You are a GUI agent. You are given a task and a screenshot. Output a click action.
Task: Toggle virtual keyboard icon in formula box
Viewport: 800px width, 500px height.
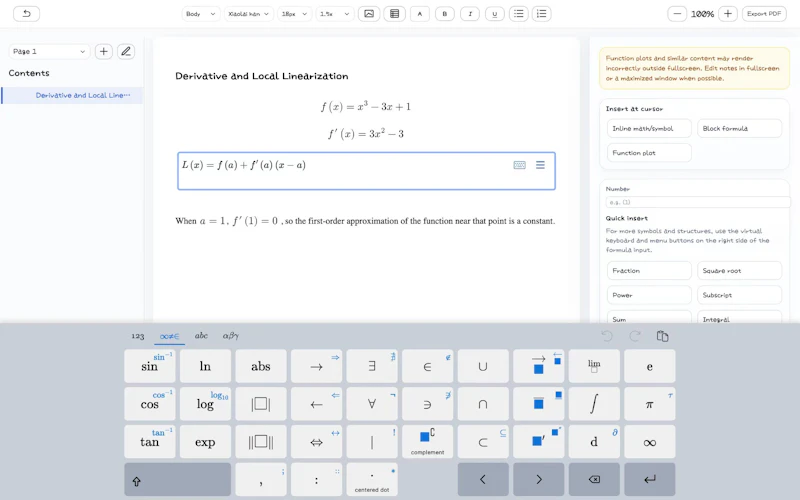click(x=519, y=165)
